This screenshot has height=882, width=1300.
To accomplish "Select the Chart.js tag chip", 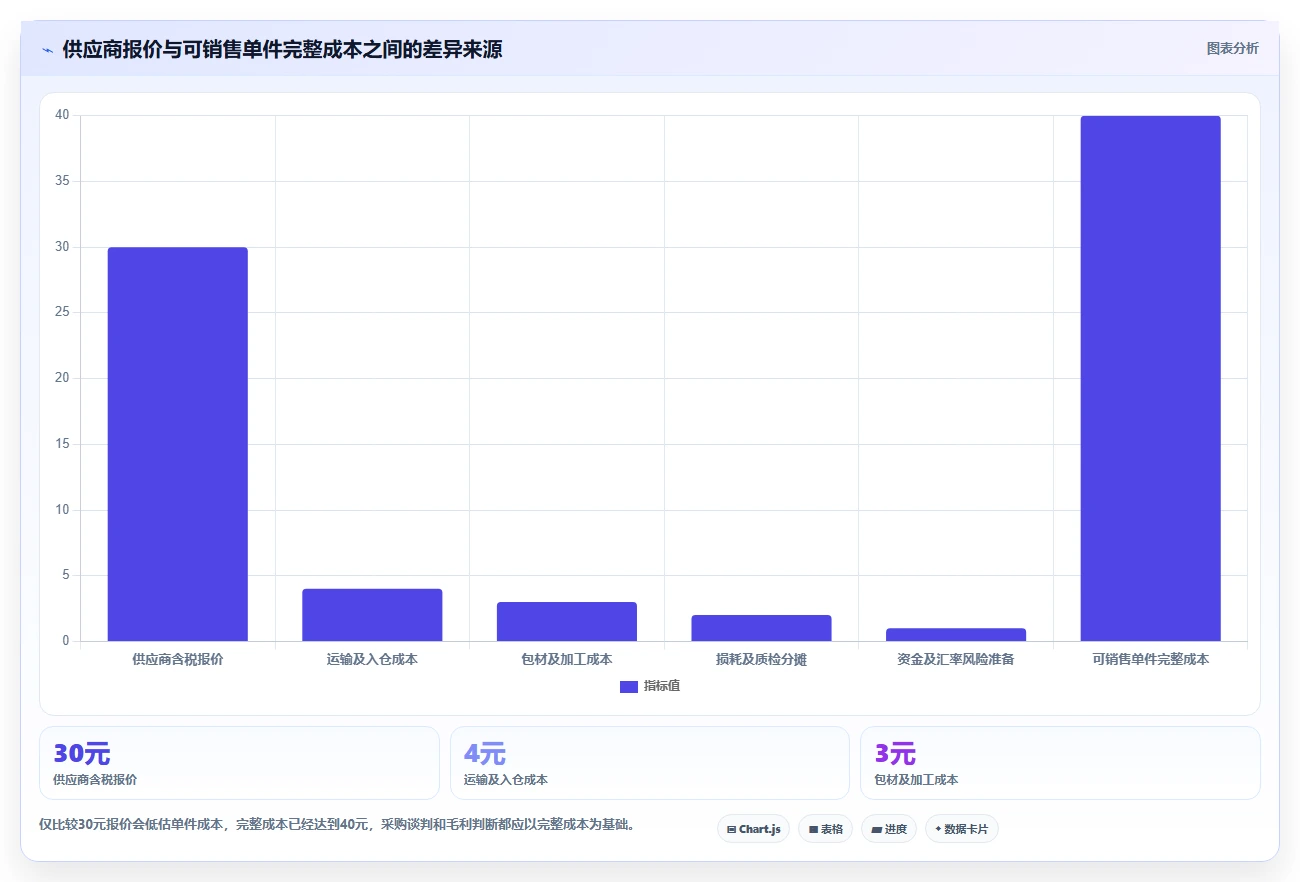I will pos(753,829).
